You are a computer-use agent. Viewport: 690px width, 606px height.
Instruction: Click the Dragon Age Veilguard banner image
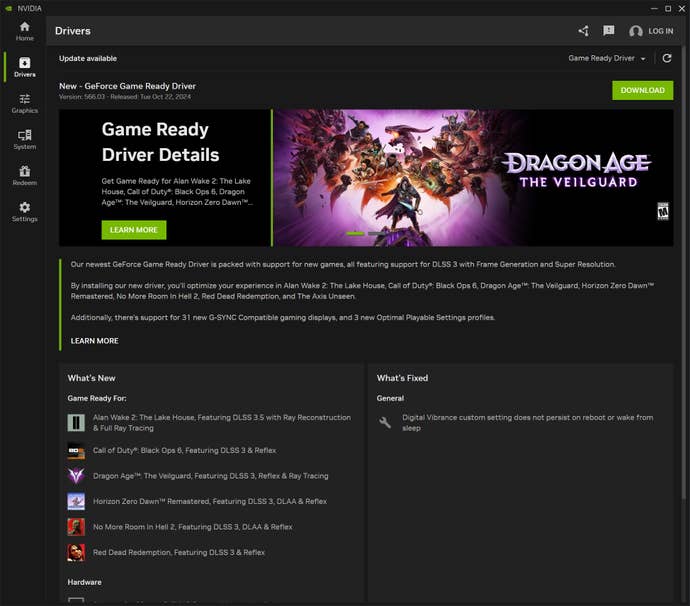tap(473, 178)
